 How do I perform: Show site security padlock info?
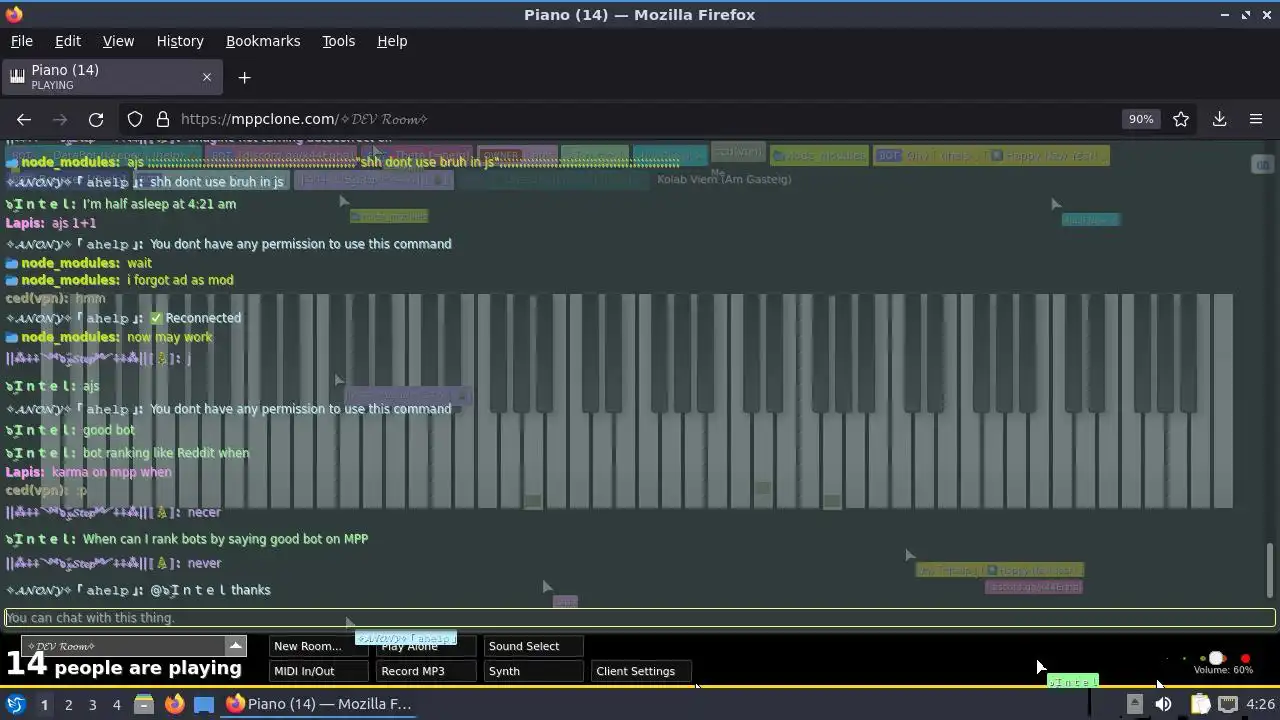163,119
